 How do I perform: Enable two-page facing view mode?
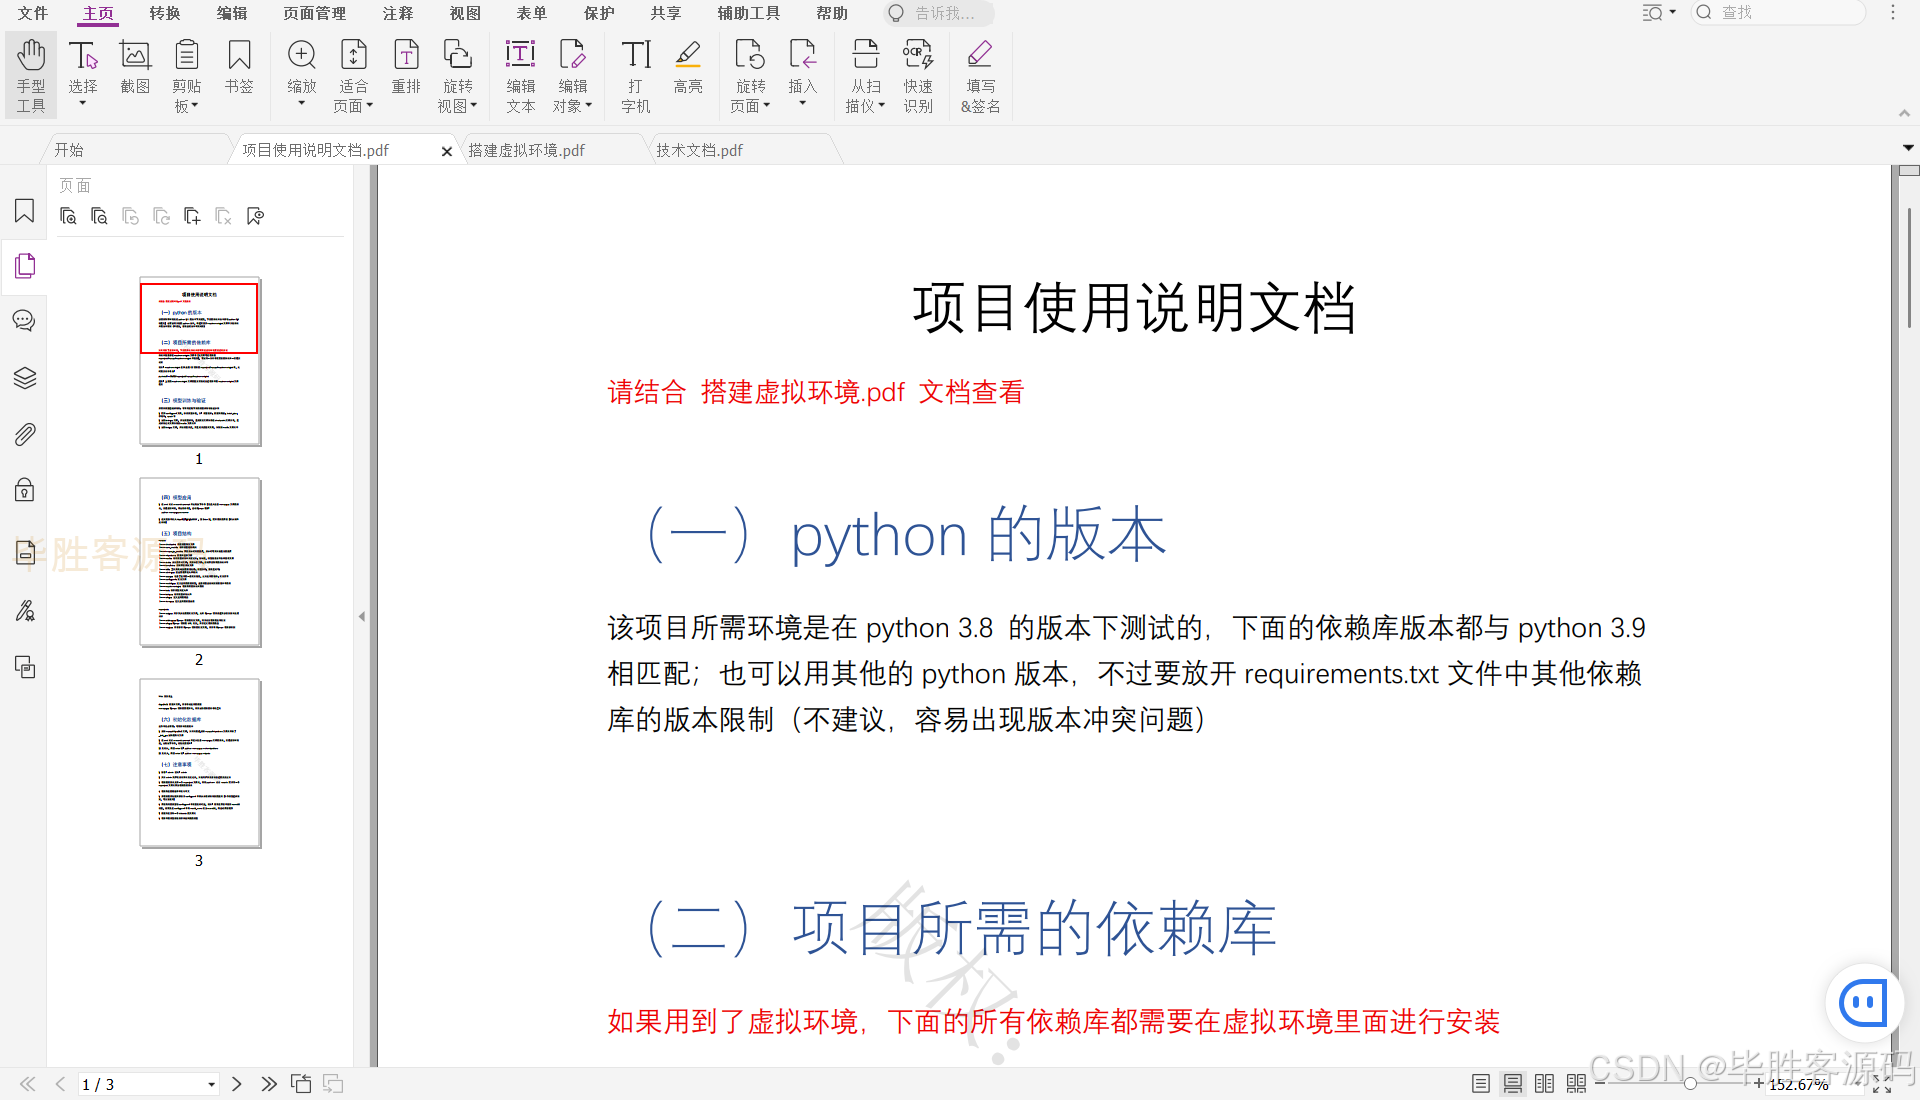[x=1544, y=1084]
